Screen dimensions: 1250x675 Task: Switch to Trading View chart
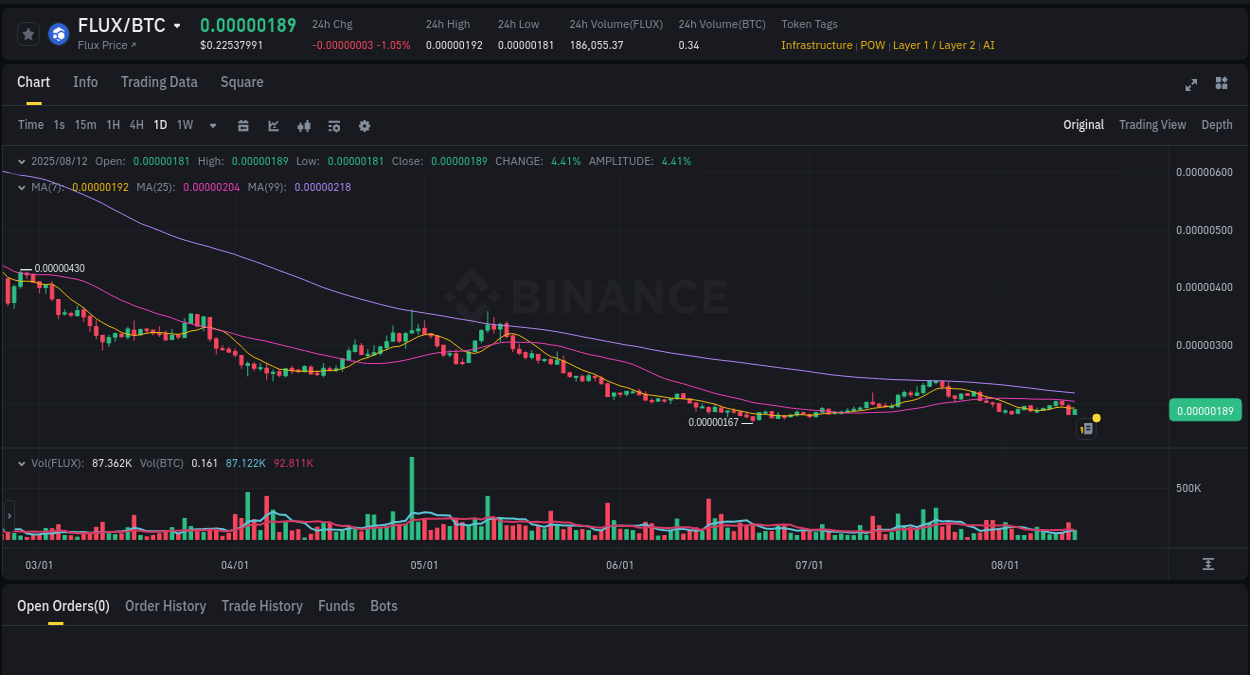coord(1152,125)
